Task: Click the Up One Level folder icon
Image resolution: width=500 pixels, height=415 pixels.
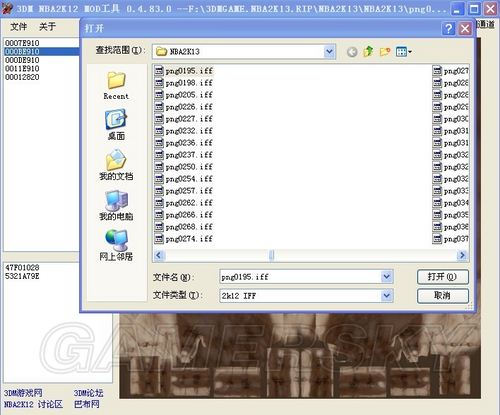Action: point(368,52)
